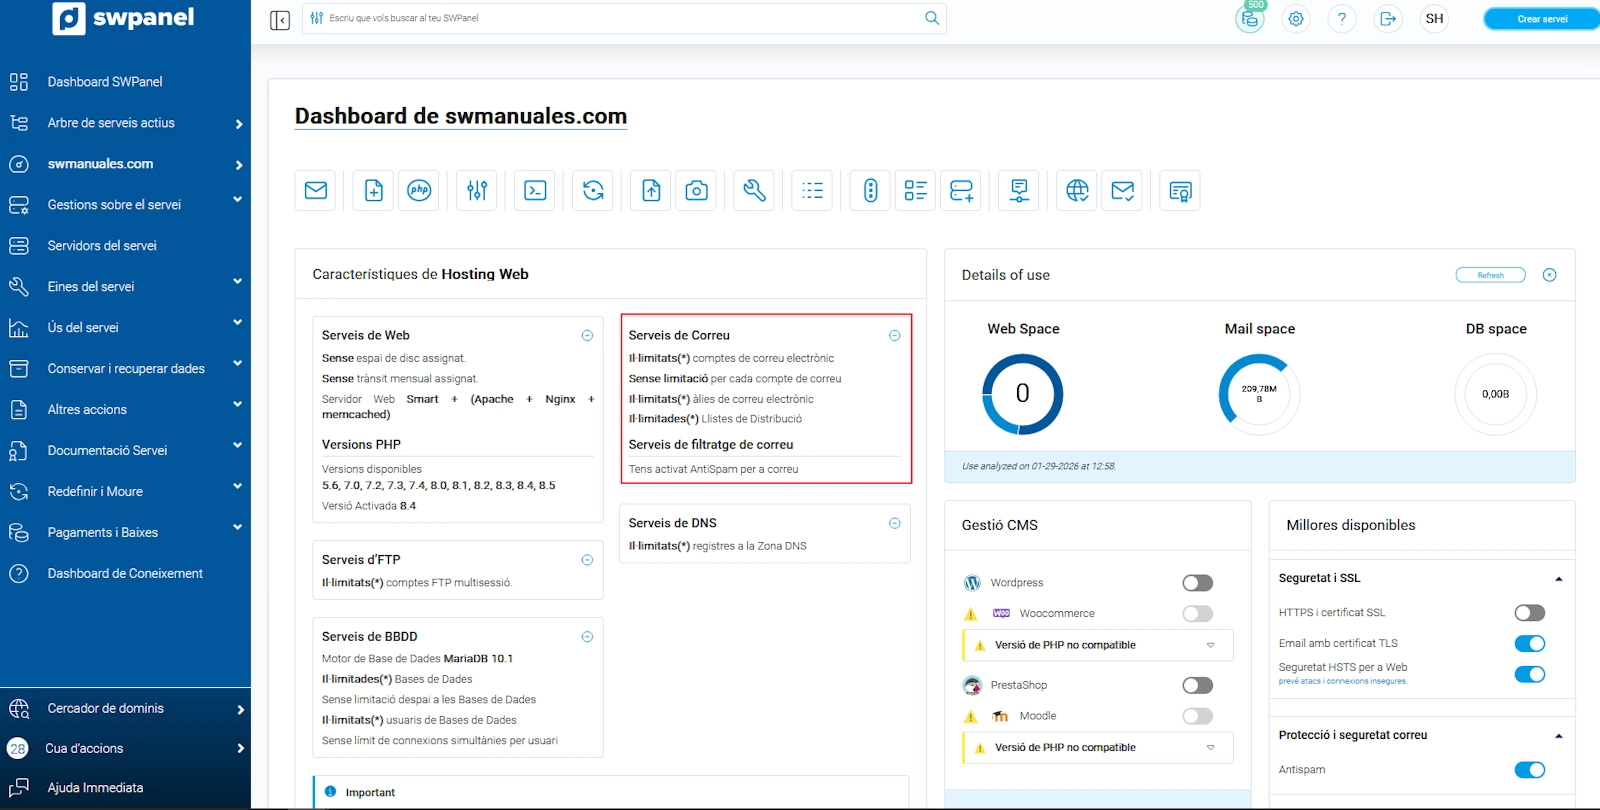The image size is (1600, 810).
Task: Open the terminal console icon
Action: point(535,190)
